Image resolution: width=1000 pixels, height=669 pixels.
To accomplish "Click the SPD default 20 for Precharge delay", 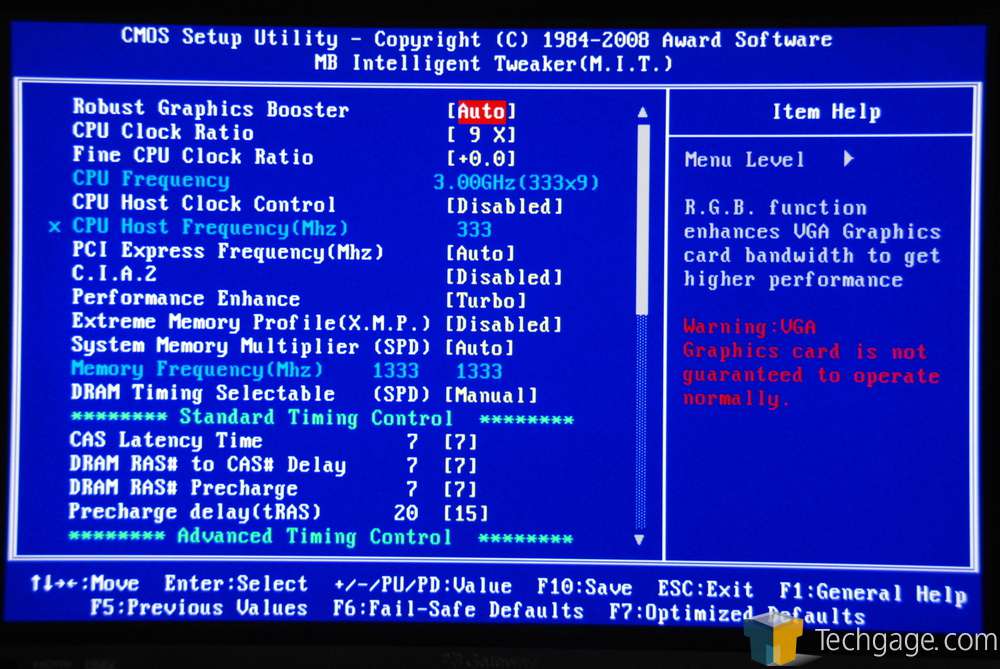I will (406, 513).
